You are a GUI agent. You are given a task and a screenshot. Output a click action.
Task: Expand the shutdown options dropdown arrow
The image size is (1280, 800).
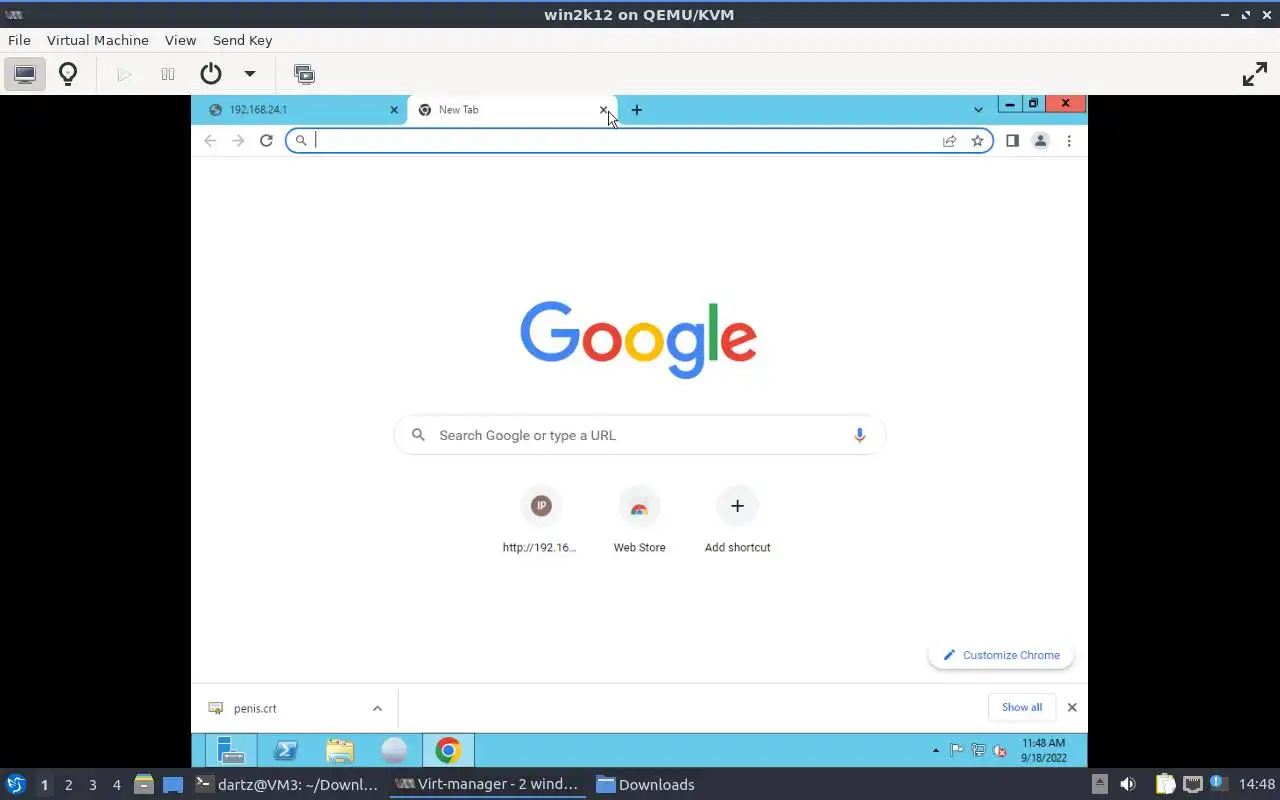click(x=250, y=74)
